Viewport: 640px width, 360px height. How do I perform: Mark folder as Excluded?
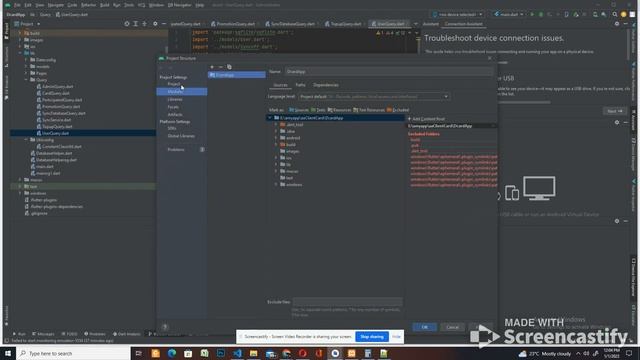pos(398,110)
